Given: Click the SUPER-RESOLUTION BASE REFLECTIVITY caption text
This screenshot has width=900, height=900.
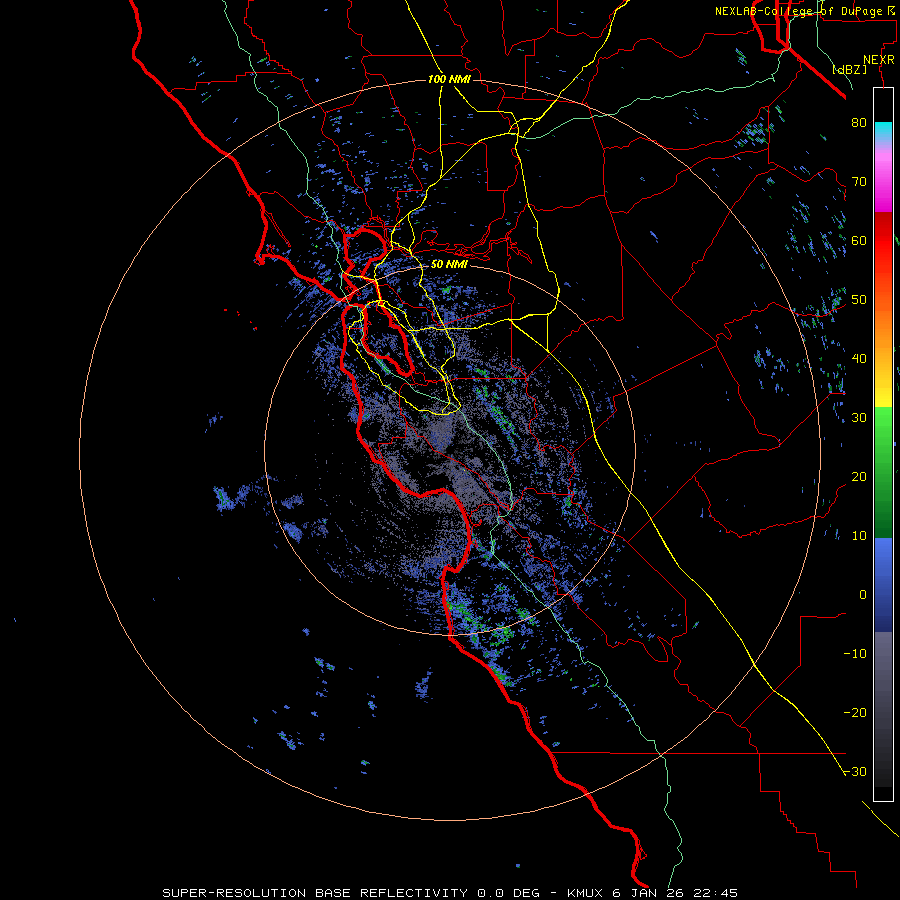Looking at the screenshot, I should point(315,893).
